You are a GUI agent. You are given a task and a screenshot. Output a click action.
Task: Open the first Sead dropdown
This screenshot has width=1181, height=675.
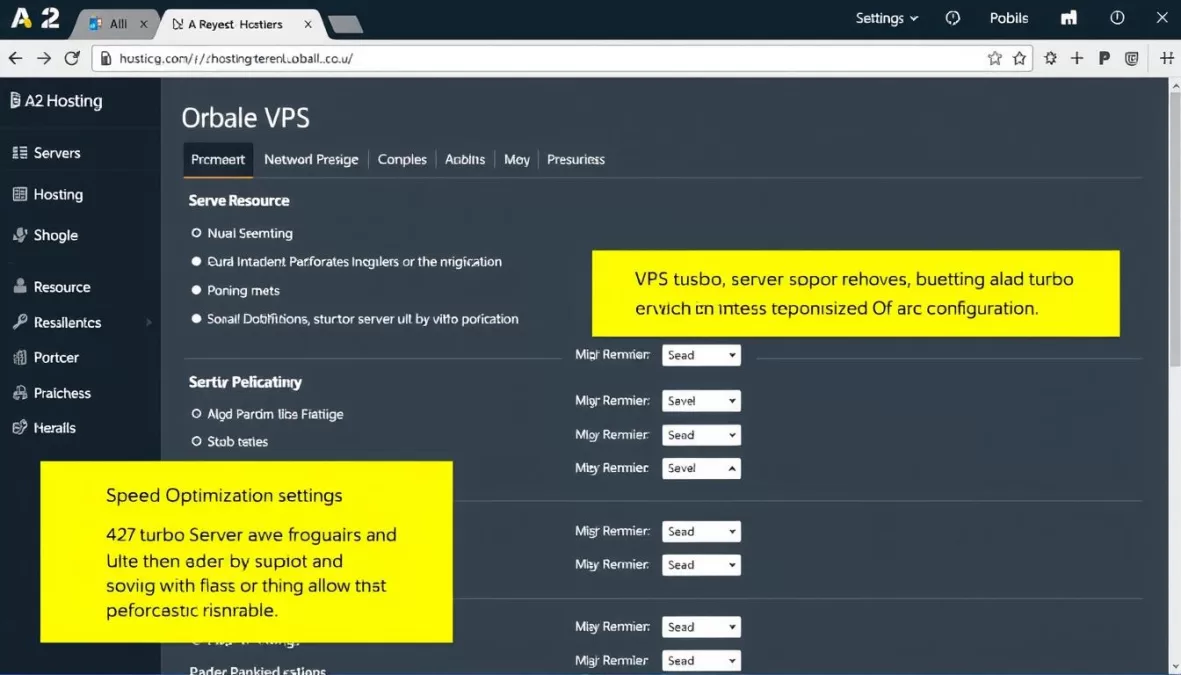coord(701,354)
